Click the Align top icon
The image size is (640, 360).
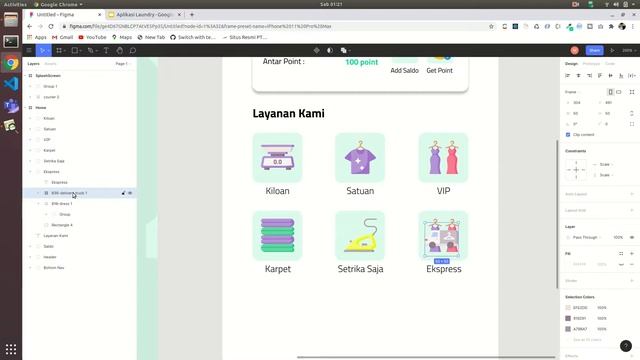pyautogui.click(x=600, y=76)
